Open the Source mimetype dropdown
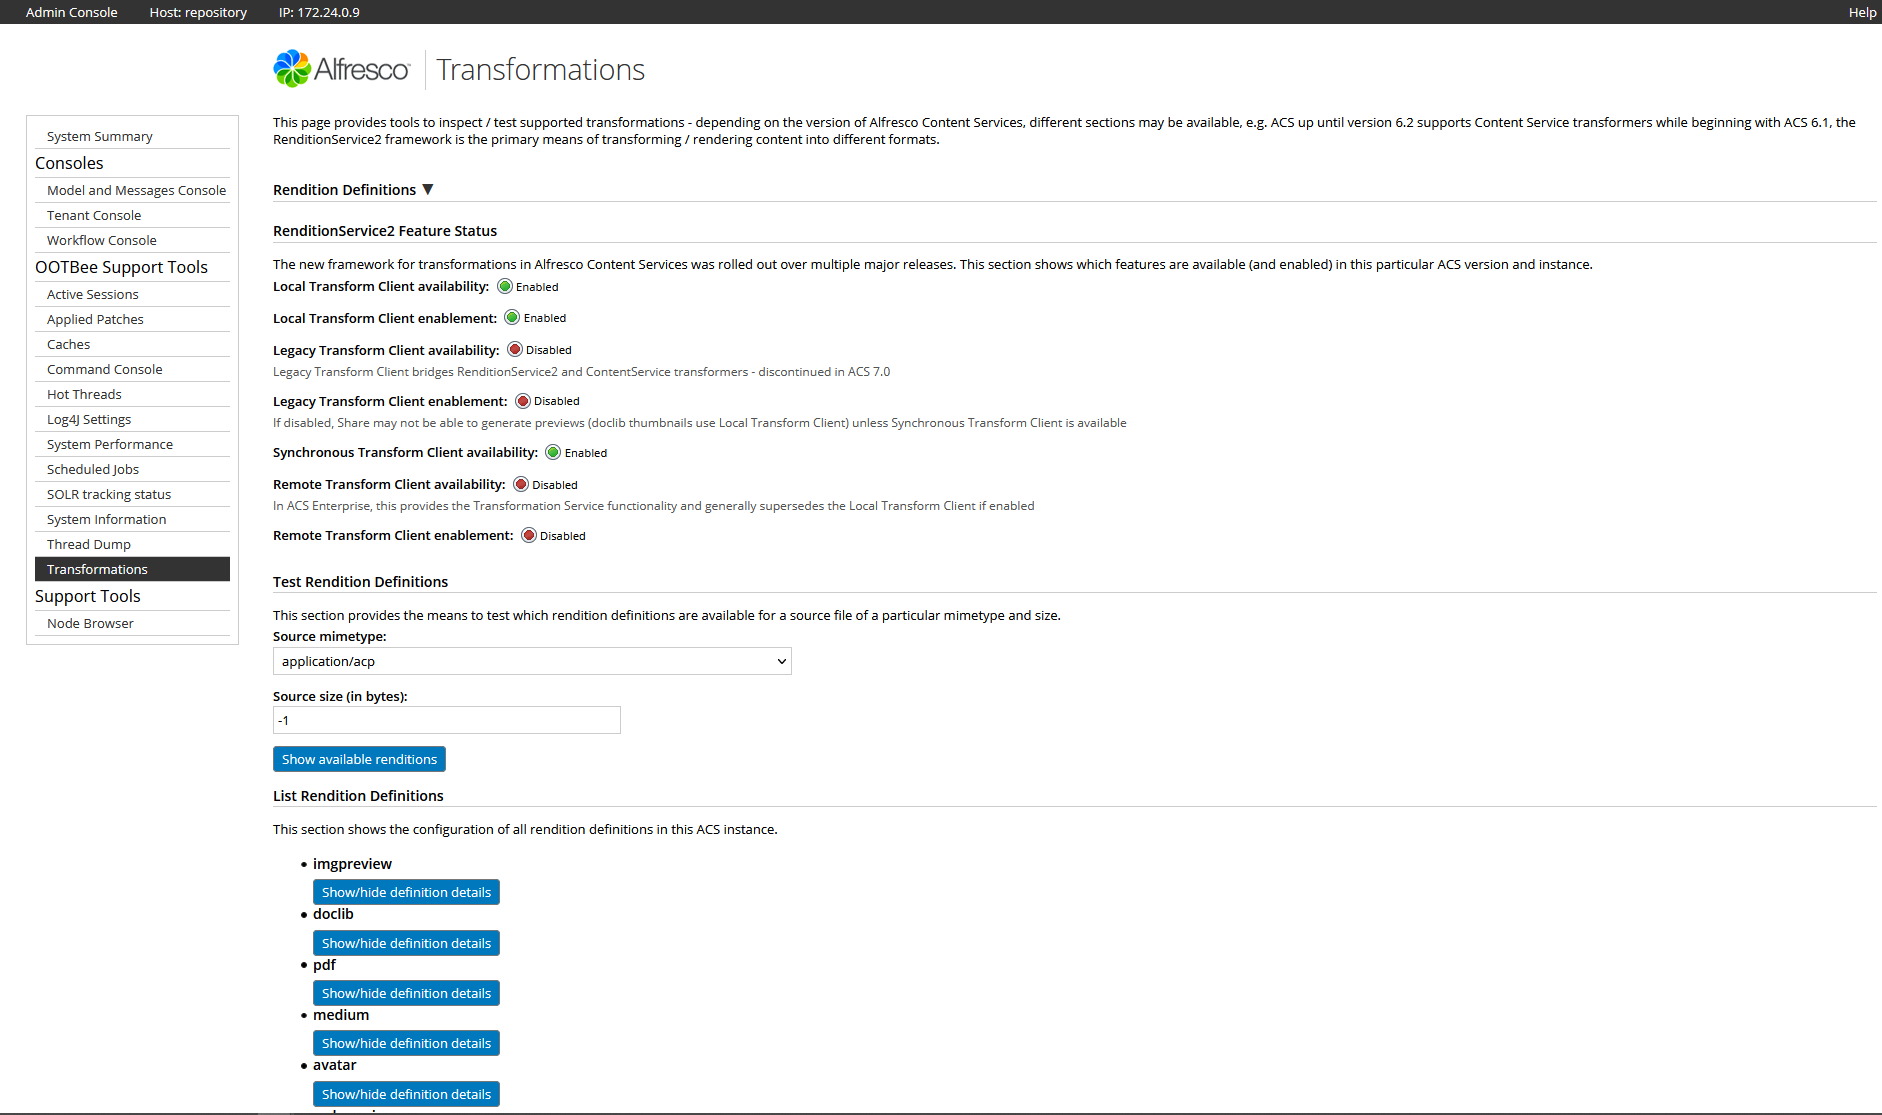This screenshot has width=1882, height=1115. pyautogui.click(x=532, y=661)
